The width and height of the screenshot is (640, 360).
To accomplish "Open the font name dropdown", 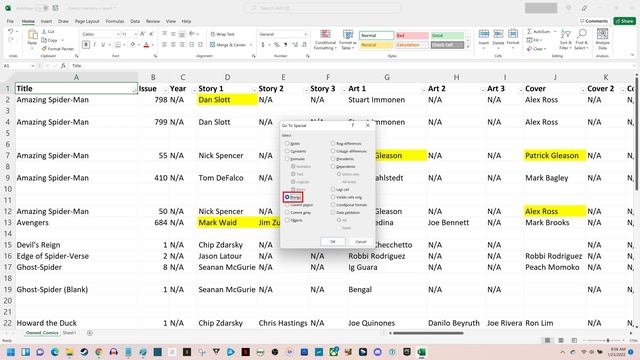I will pos(118,34).
